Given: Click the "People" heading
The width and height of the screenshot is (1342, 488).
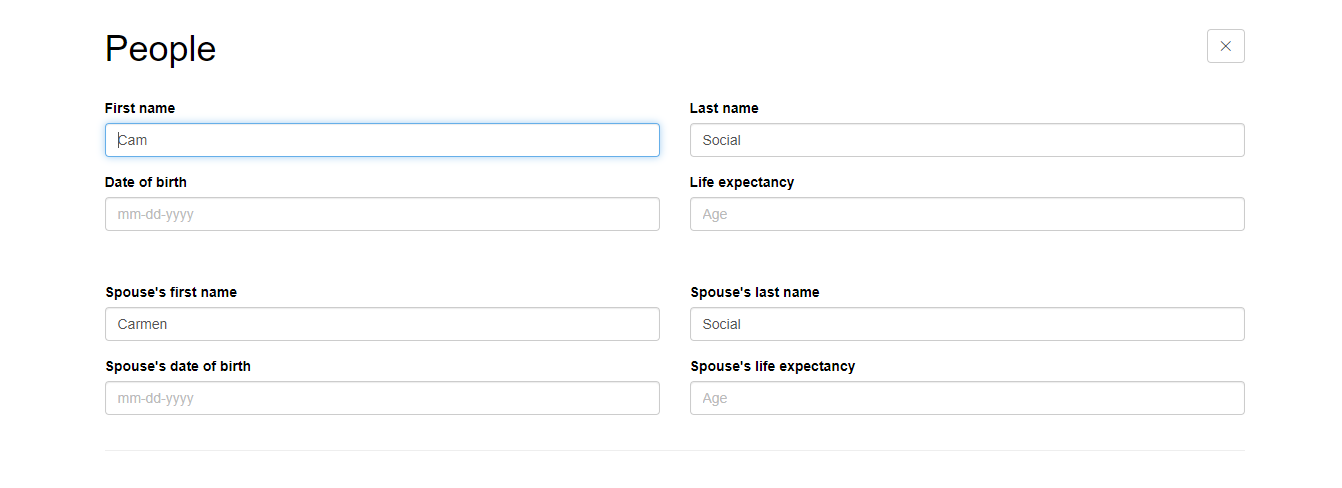Looking at the screenshot, I should coord(160,48).
